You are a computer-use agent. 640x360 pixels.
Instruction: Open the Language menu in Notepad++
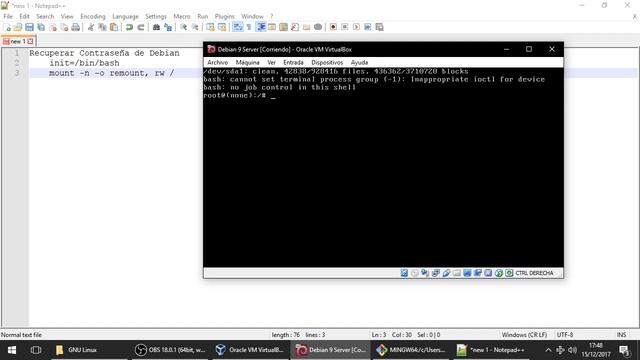coord(125,16)
